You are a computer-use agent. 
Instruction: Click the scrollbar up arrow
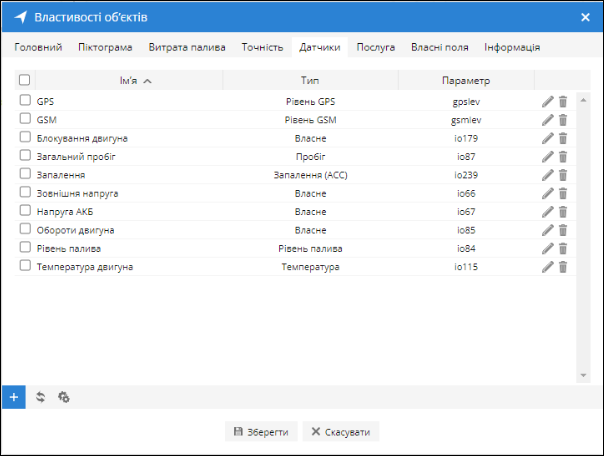coord(583,100)
